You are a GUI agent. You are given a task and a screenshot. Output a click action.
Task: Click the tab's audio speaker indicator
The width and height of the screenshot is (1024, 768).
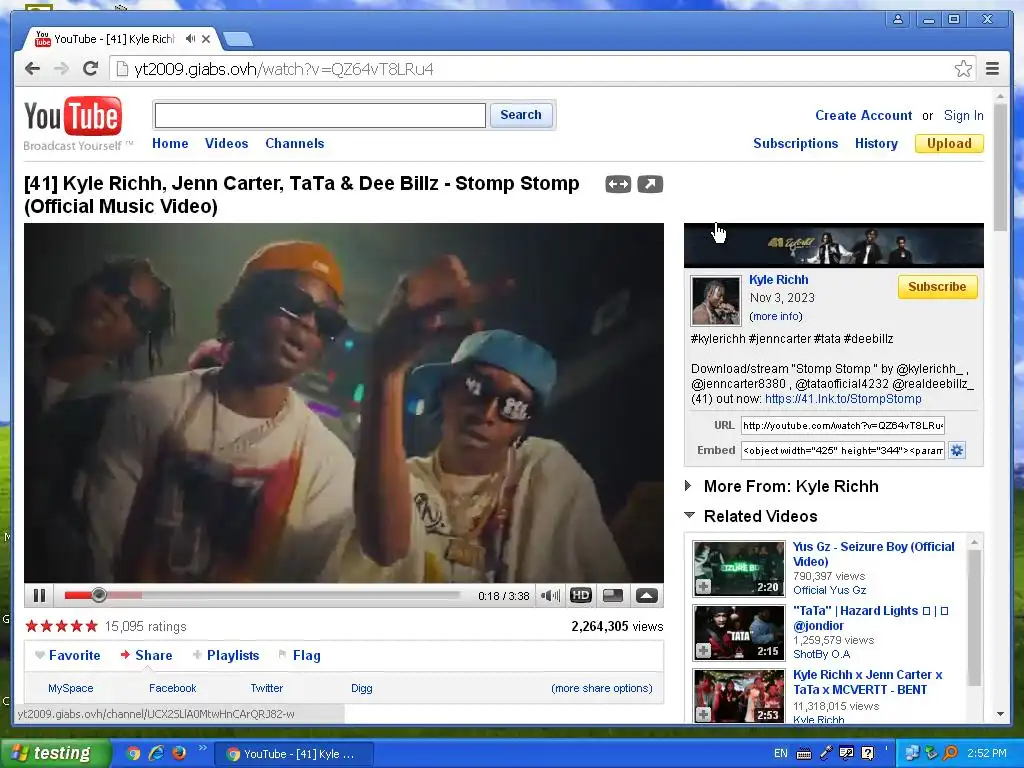[x=190, y=39]
